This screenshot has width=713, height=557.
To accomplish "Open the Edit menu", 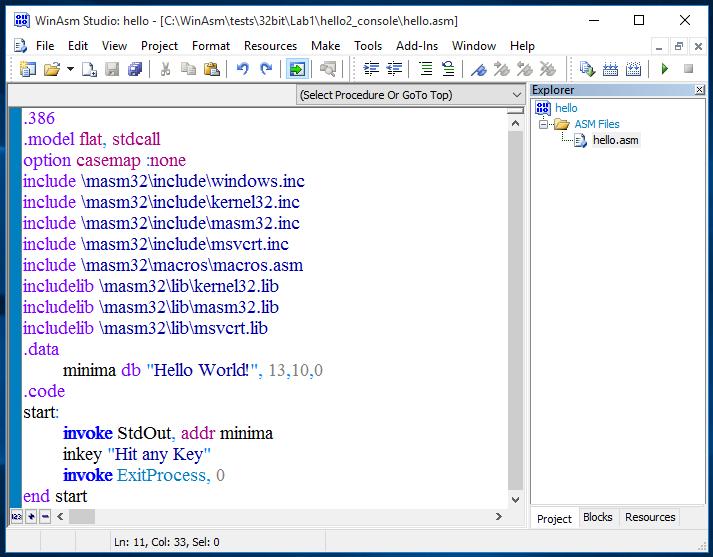I will (78, 46).
